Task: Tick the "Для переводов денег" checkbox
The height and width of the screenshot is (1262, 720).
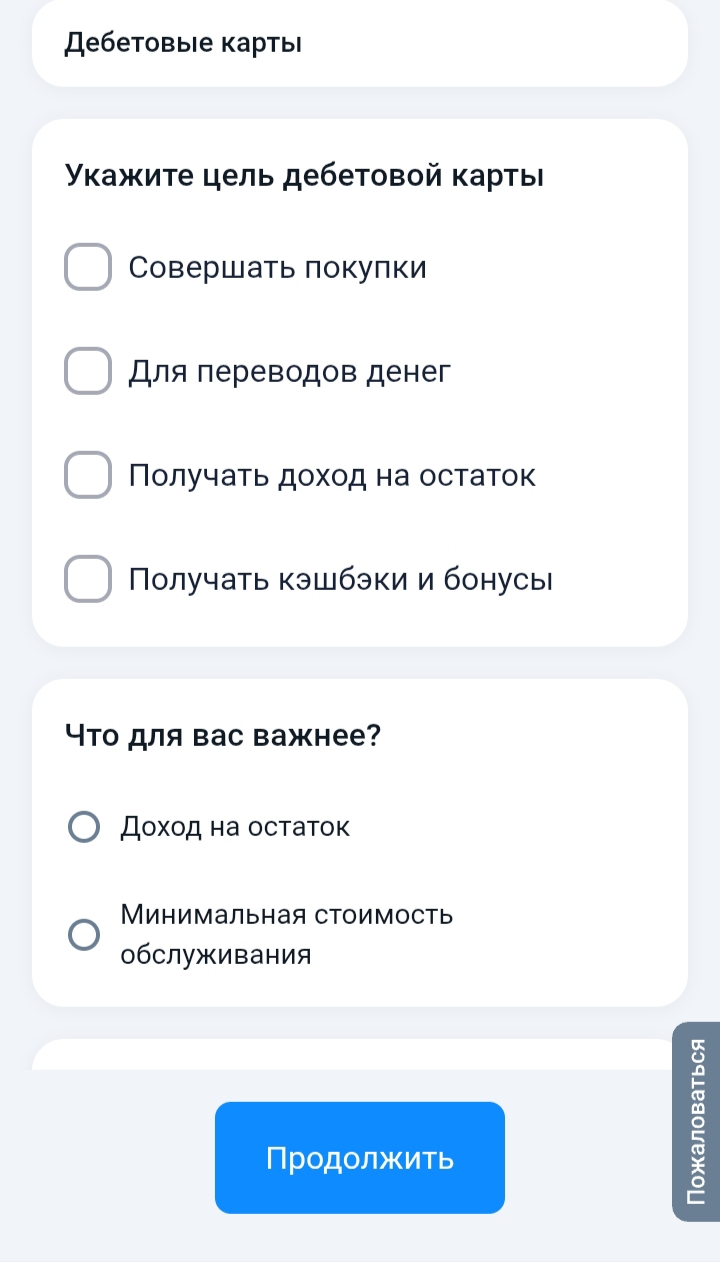Action: point(88,371)
